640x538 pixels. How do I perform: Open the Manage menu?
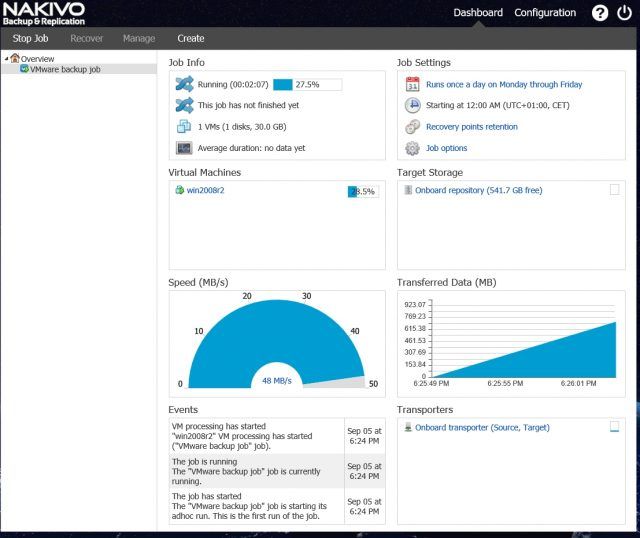click(x=139, y=38)
